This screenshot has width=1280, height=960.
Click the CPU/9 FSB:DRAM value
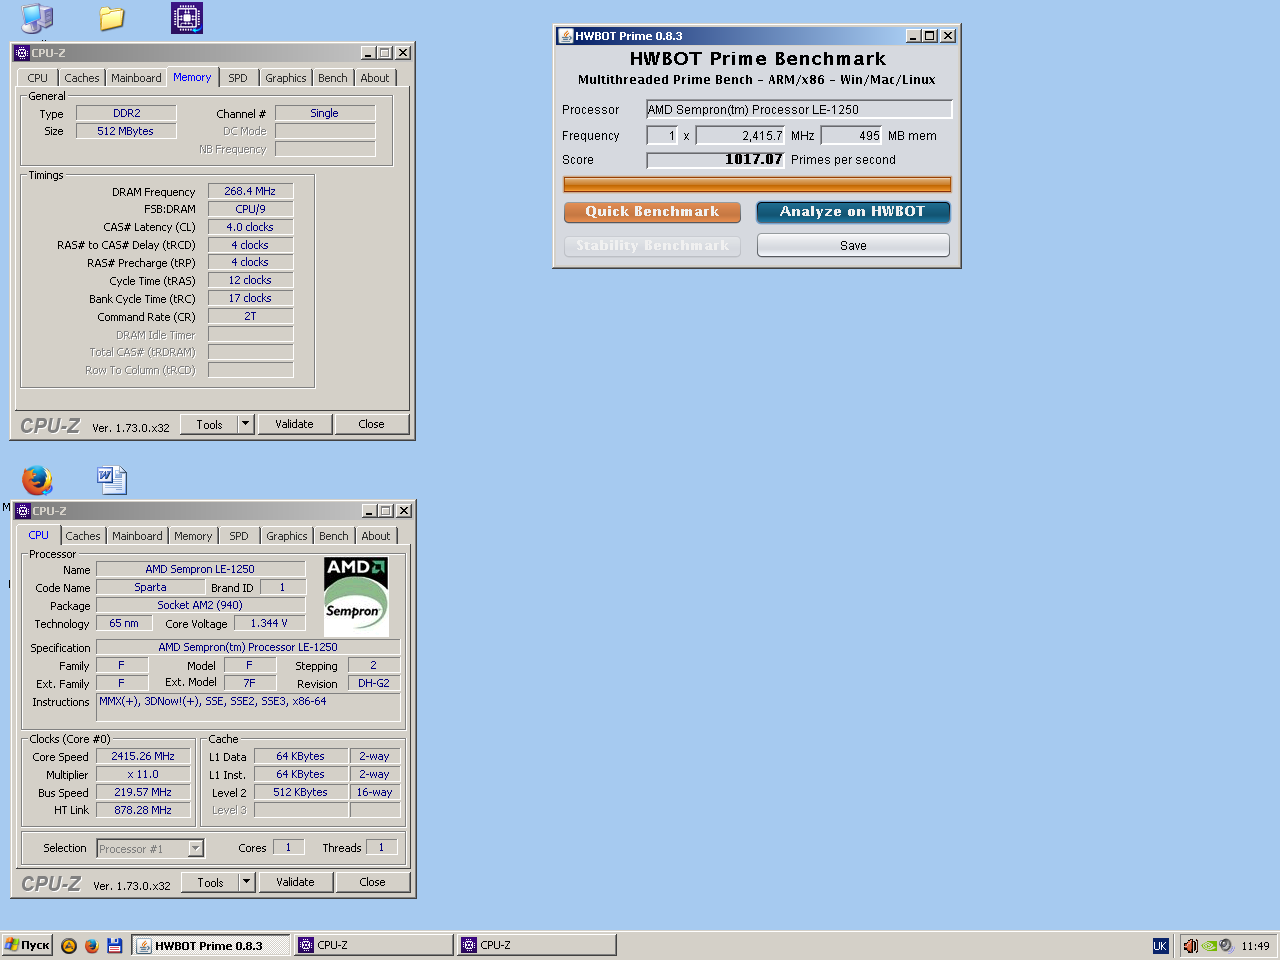click(x=250, y=209)
